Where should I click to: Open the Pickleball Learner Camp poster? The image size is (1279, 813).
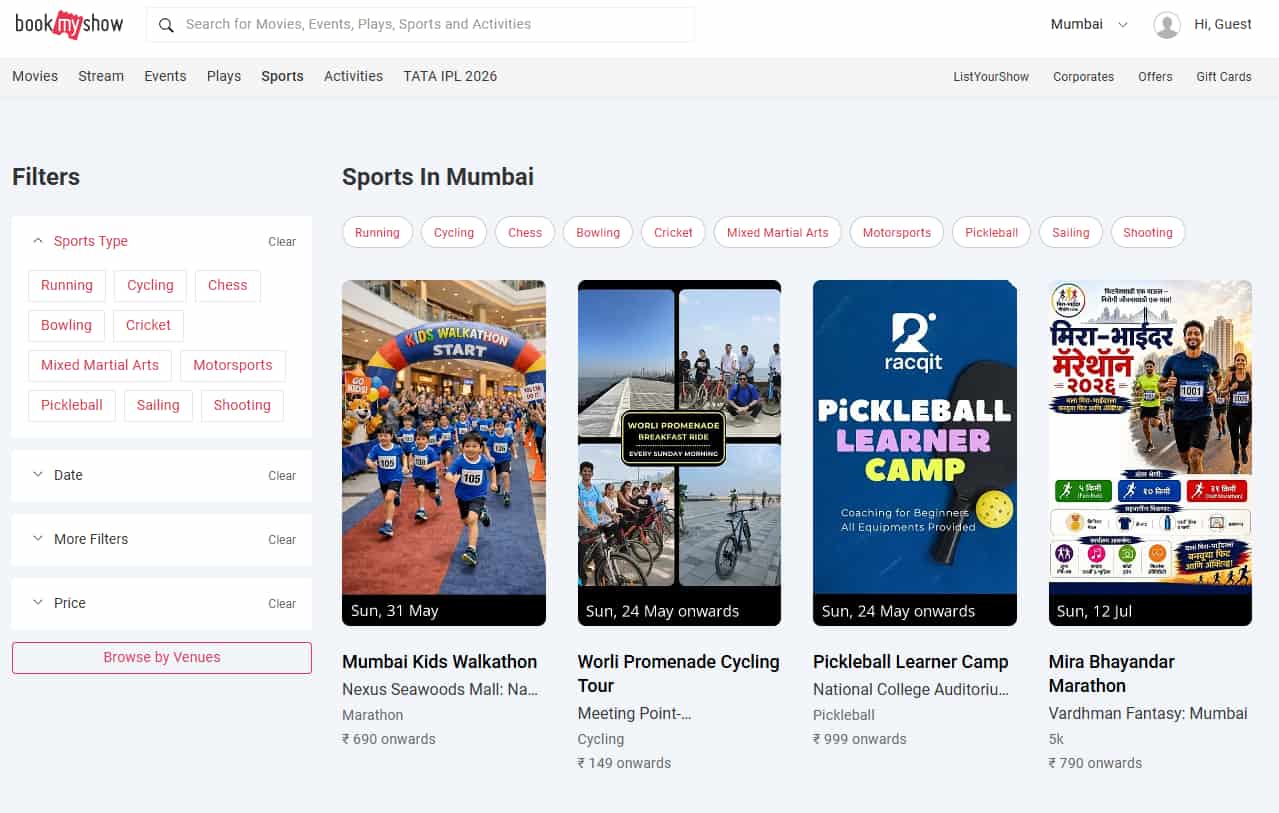click(x=915, y=453)
